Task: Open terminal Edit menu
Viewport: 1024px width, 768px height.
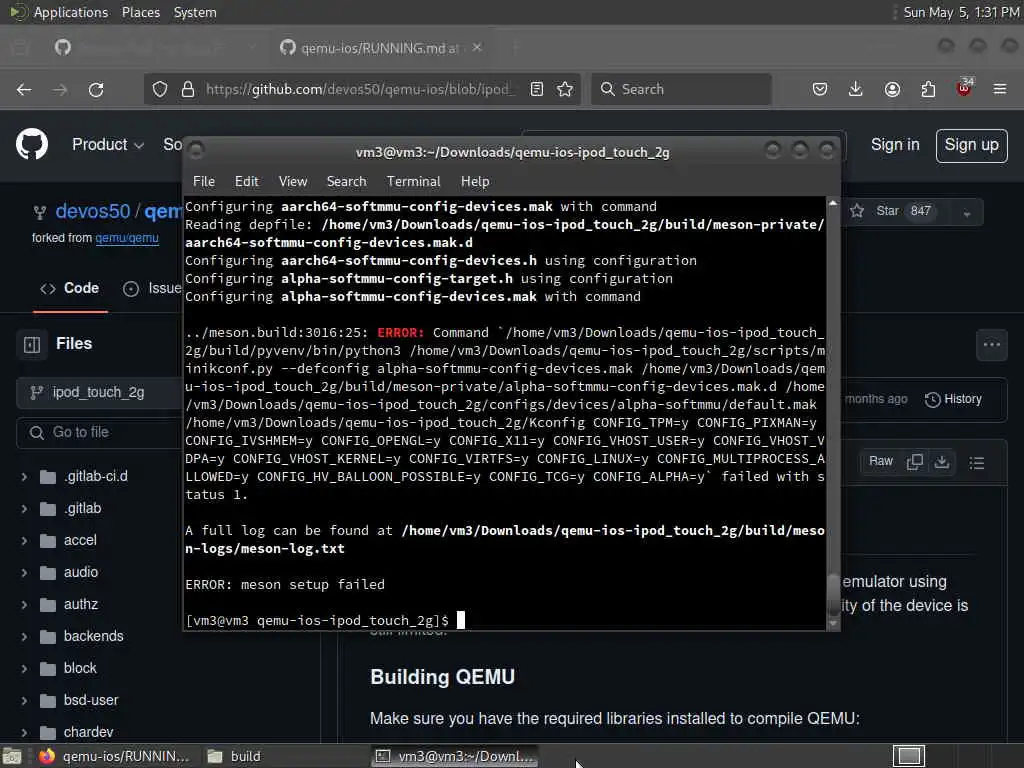Action: [246, 182]
